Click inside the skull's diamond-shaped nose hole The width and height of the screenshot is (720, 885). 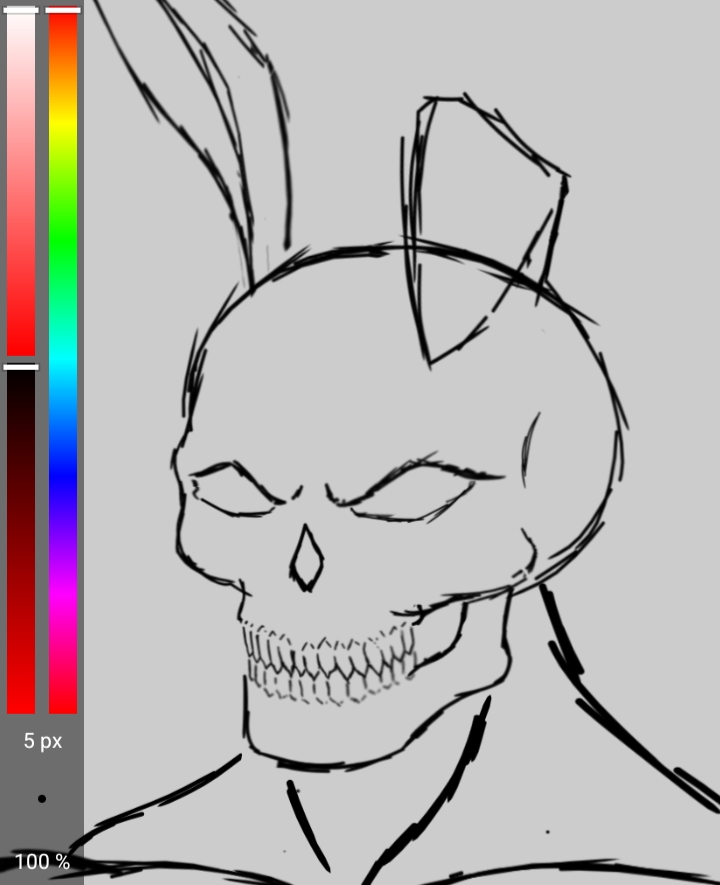307,563
